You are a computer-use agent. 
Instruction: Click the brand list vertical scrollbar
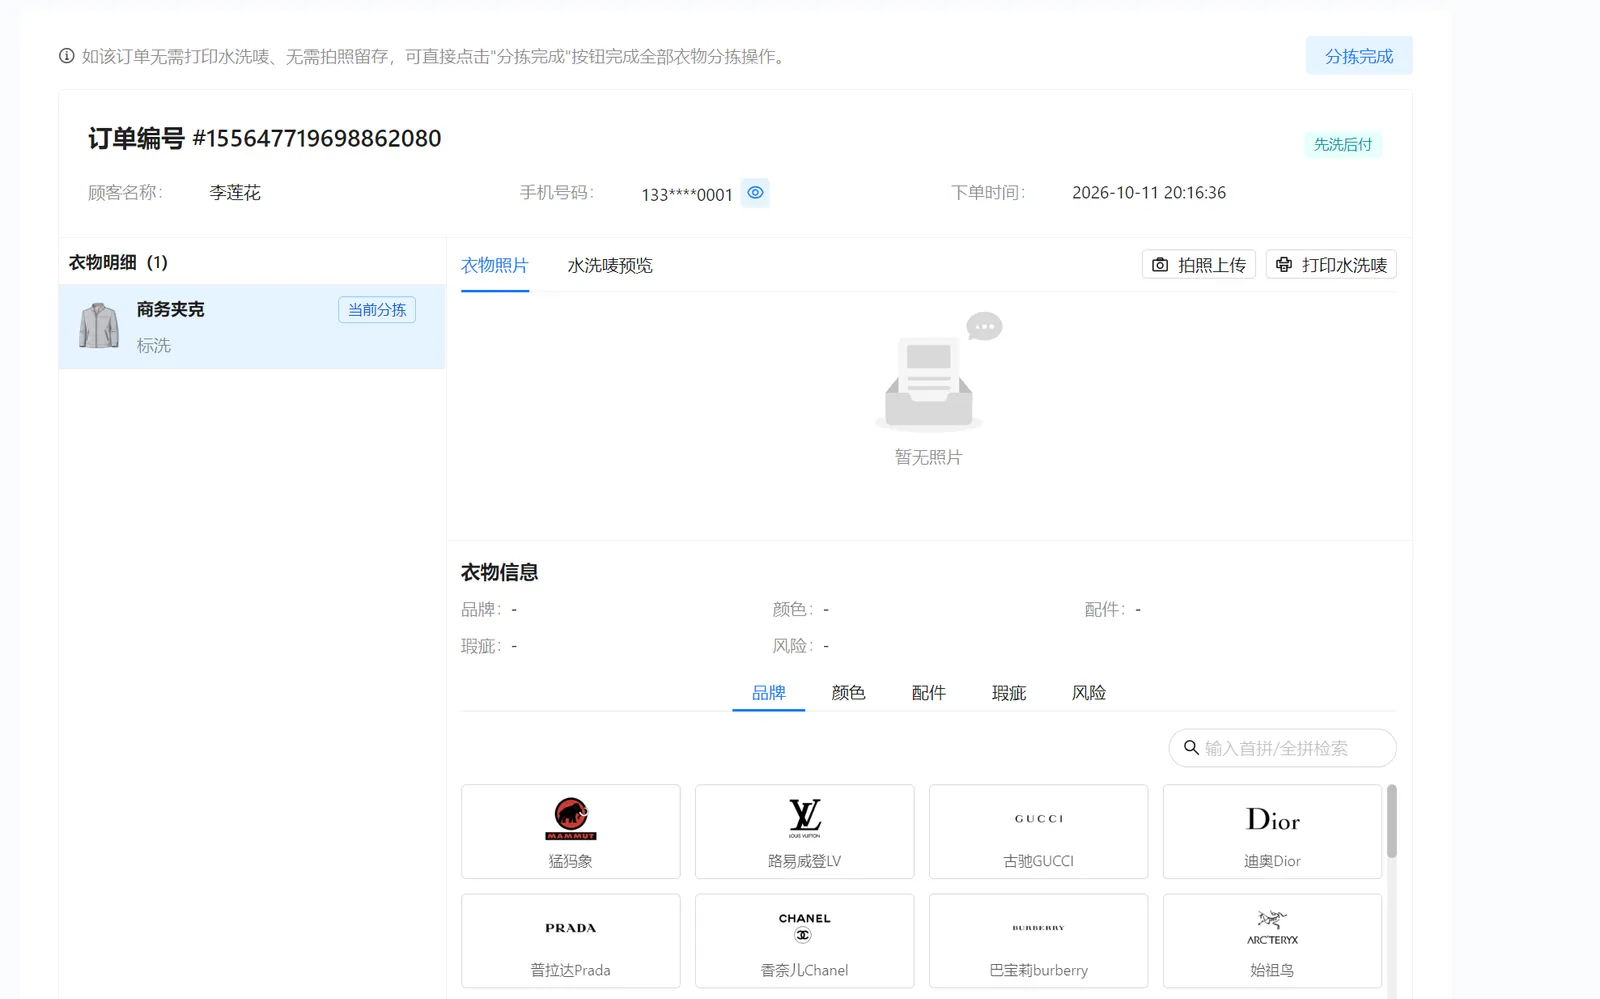(x=1391, y=821)
